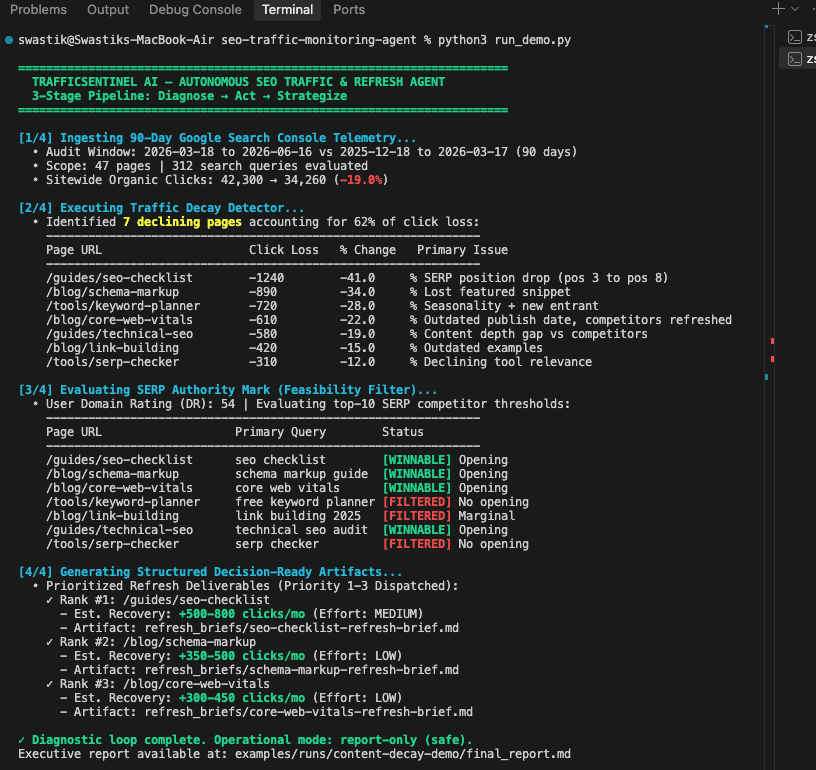816x770 pixels.
Task: Click the 'Click Loss' column header
Action: (x=284, y=250)
